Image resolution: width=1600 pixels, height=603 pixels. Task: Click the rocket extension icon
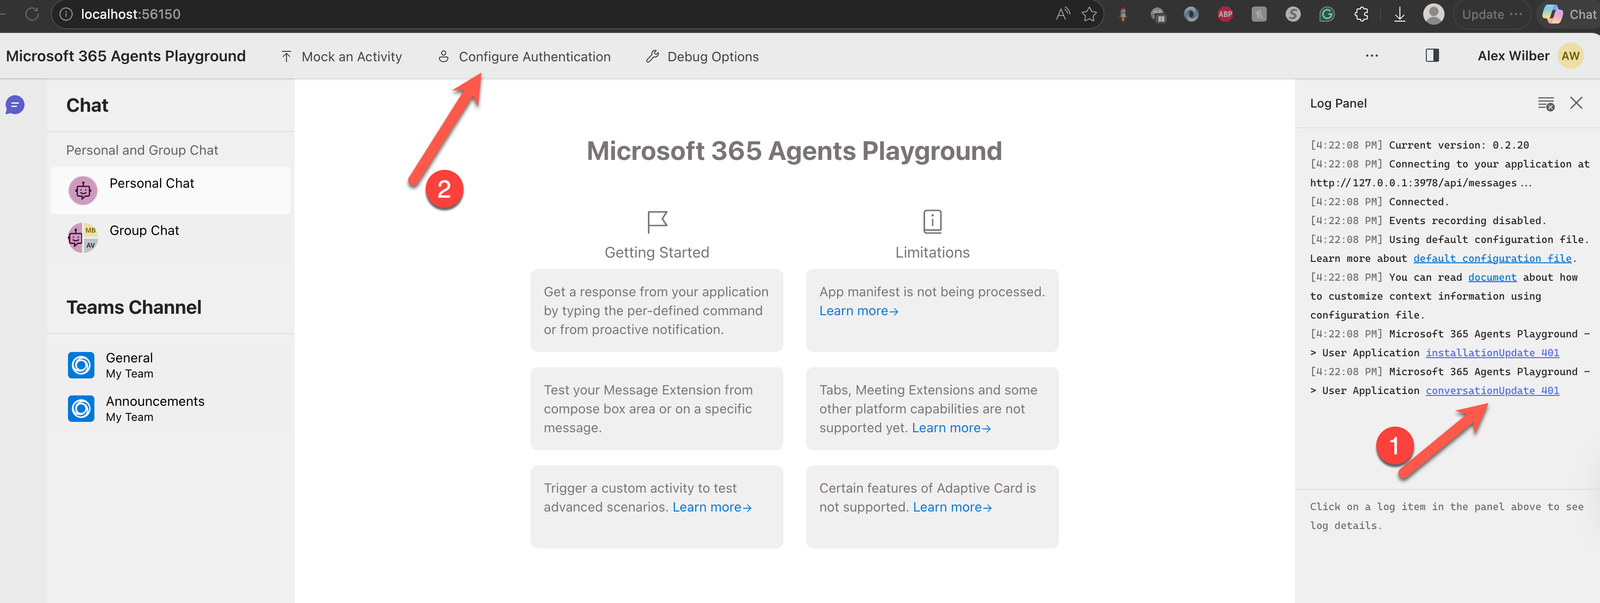[x=1124, y=14]
